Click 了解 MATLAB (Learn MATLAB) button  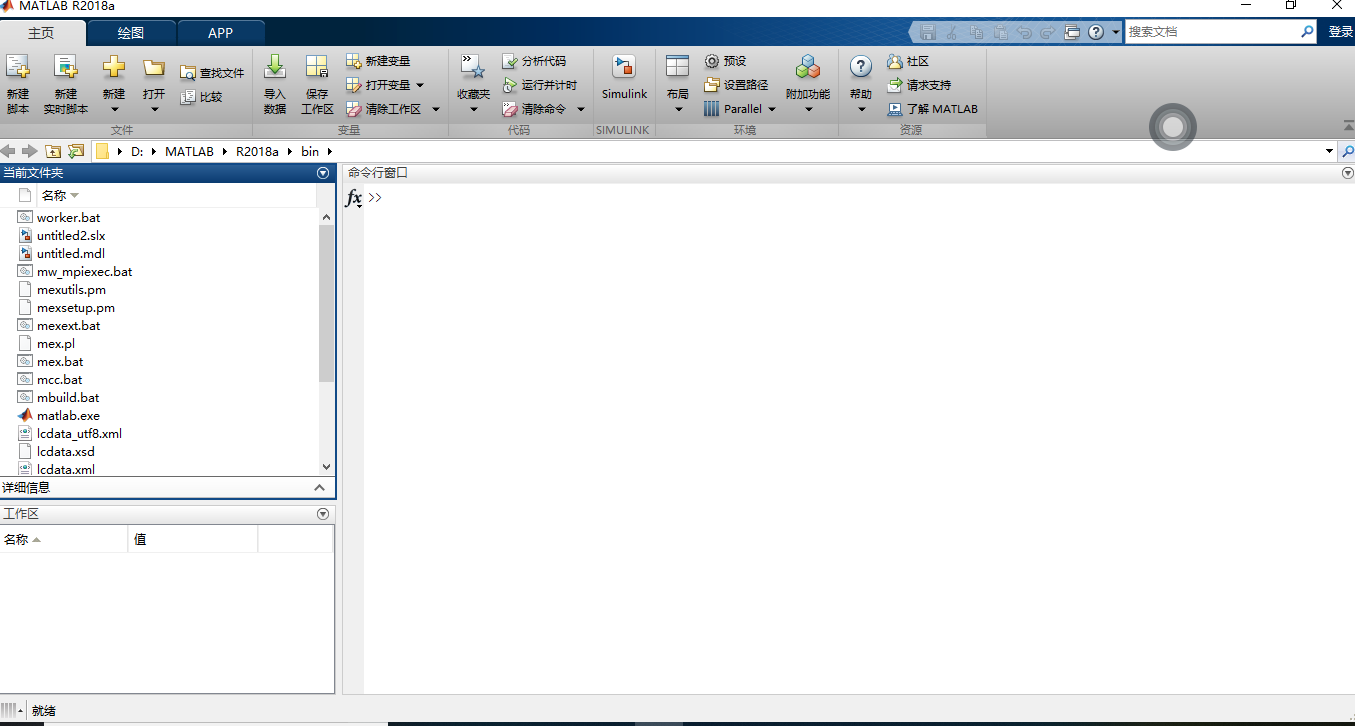click(932, 109)
